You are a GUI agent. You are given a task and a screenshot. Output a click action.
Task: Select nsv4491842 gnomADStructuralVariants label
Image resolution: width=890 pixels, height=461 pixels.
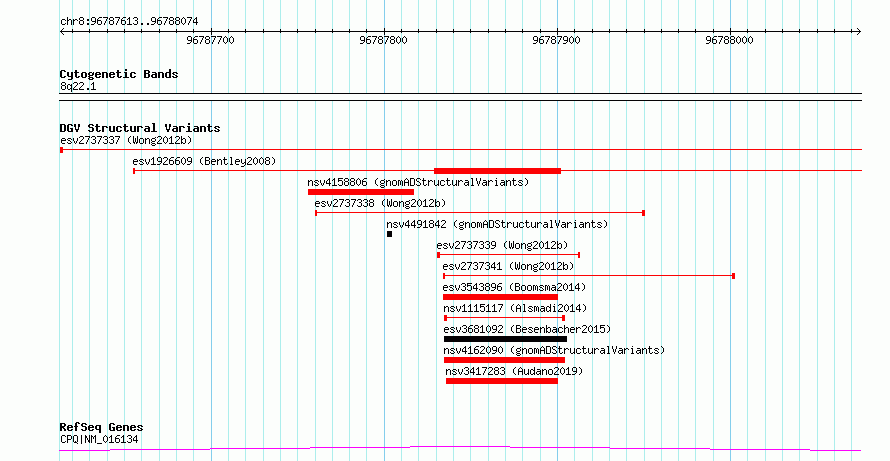pyautogui.click(x=497, y=224)
